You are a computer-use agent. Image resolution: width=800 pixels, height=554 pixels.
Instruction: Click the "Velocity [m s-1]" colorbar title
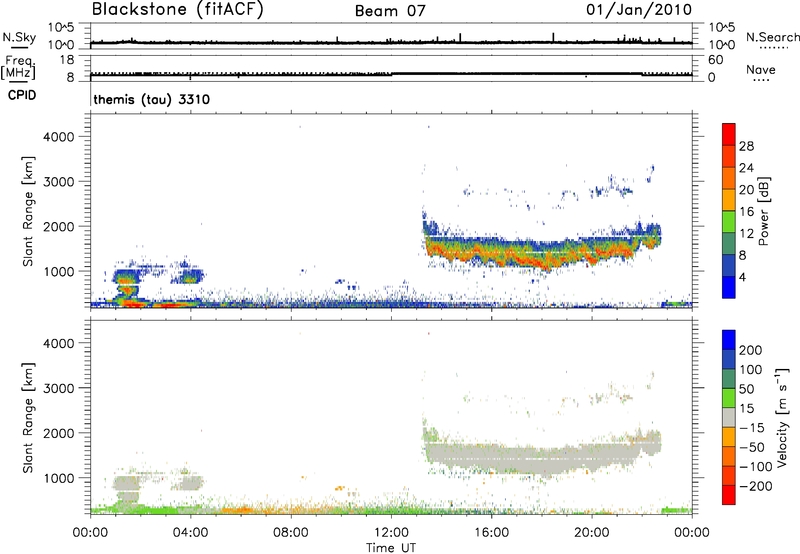pyautogui.click(x=782, y=417)
